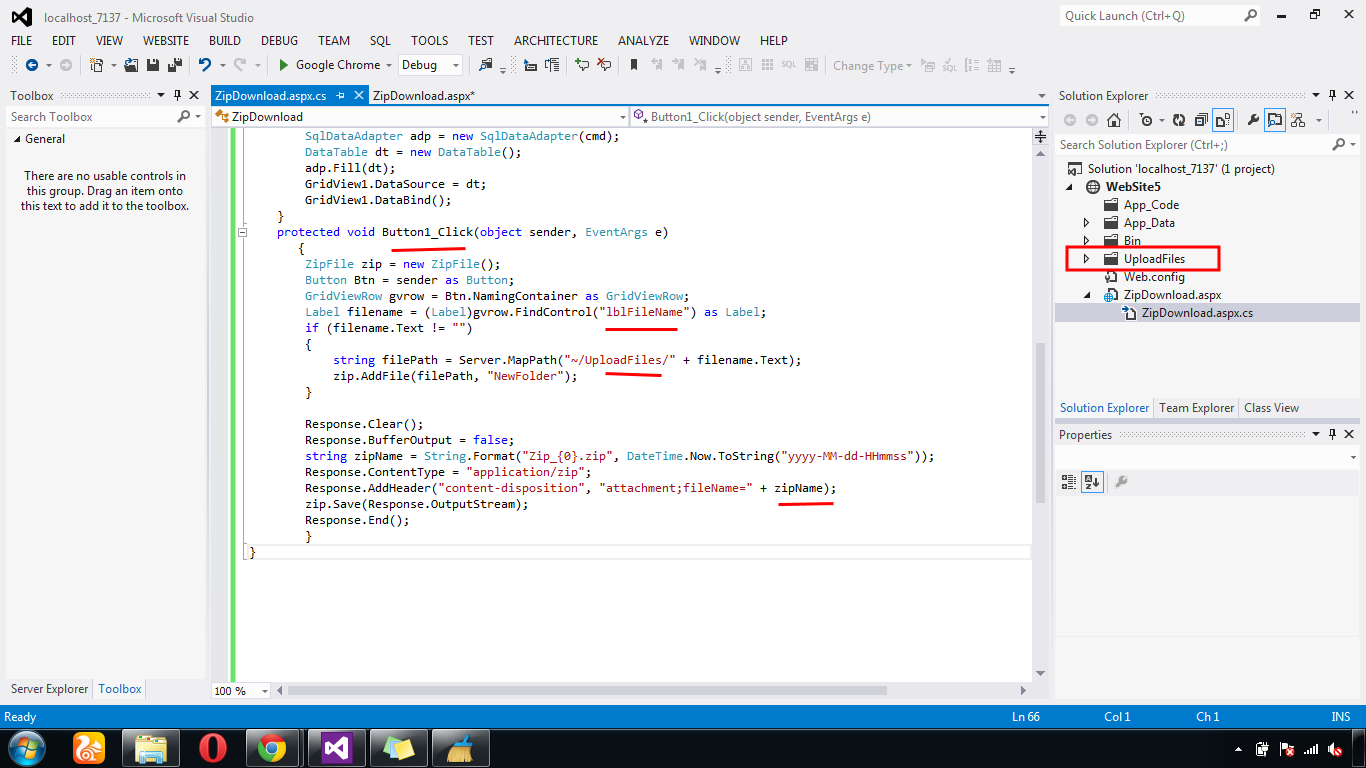
Task: Open Google Chrome from the taskbar
Action: pos(272,747)
